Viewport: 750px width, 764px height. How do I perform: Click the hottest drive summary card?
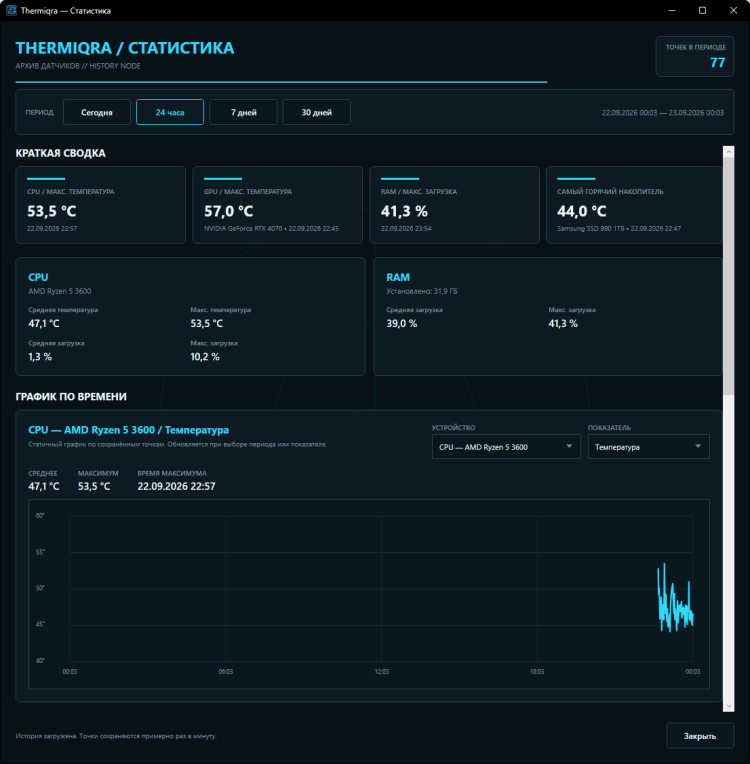point(635,205)
